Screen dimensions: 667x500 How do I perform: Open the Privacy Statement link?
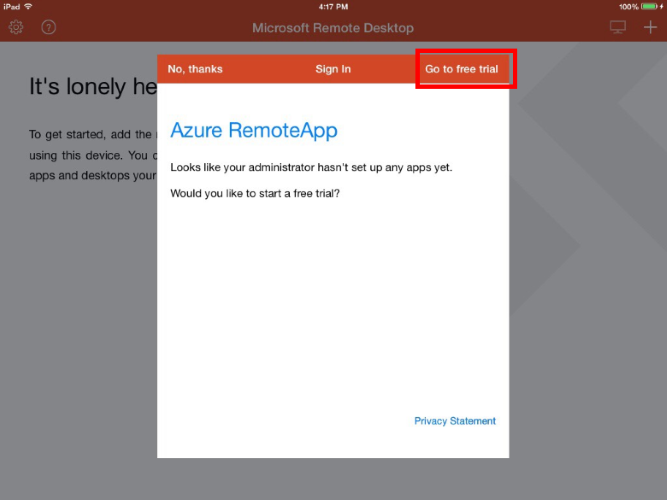[x=455, y=421]
